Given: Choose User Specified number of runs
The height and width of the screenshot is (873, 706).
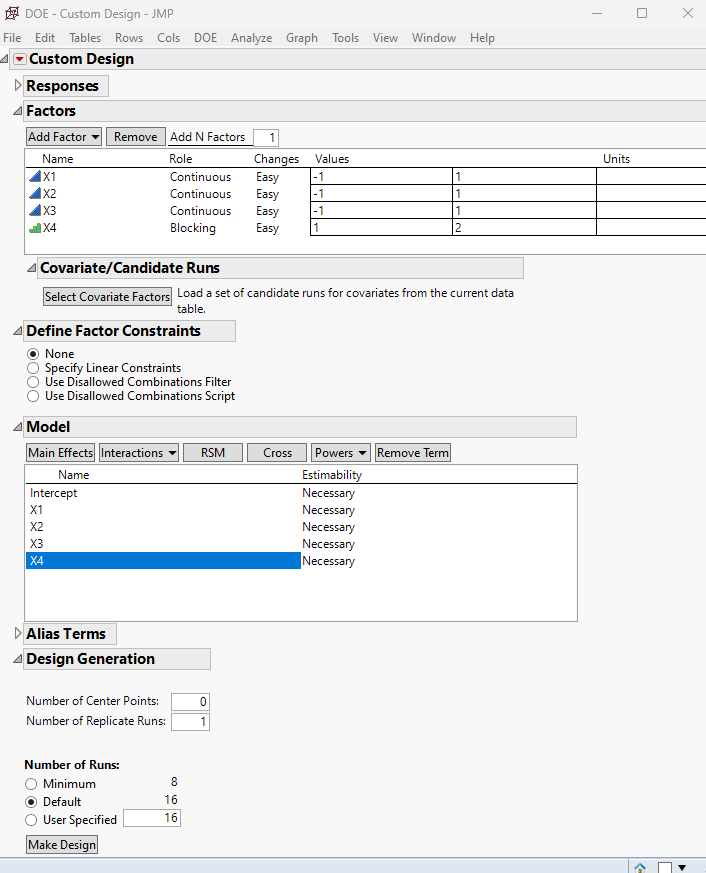Looking at the screenshot, I should (31, 820).
